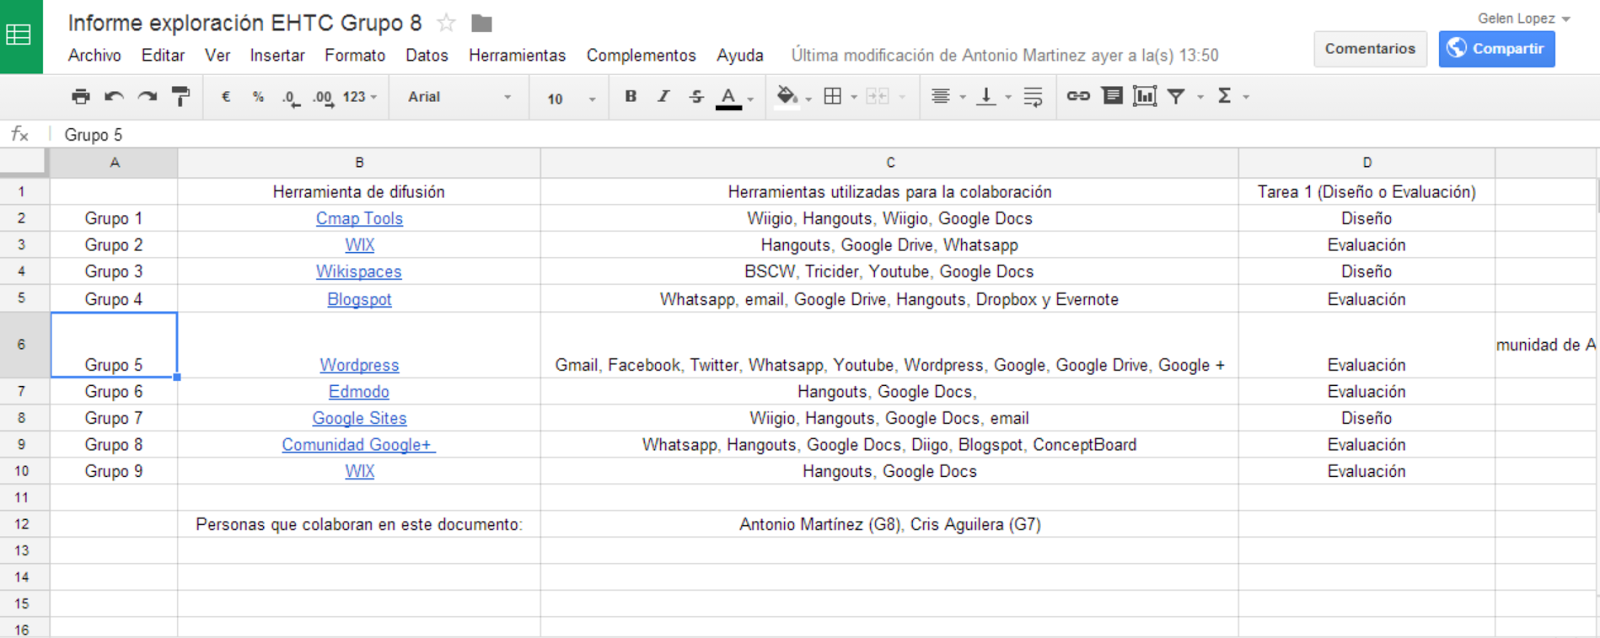
Task: Toggle text wrapping
Action: [1033, 97]
